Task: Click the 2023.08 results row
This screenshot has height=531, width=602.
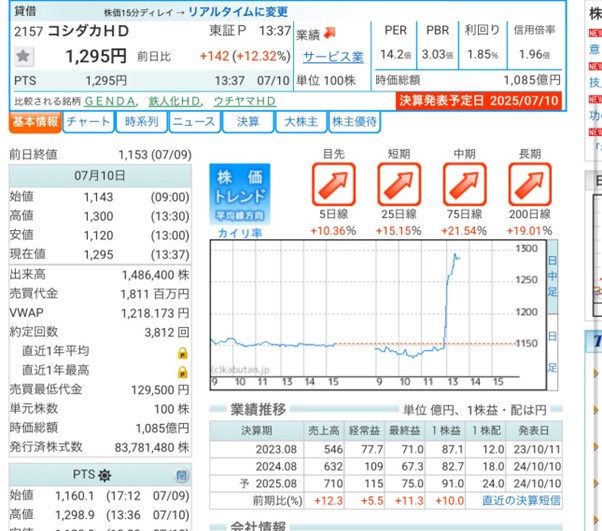Action: click(x=386, y=449)
